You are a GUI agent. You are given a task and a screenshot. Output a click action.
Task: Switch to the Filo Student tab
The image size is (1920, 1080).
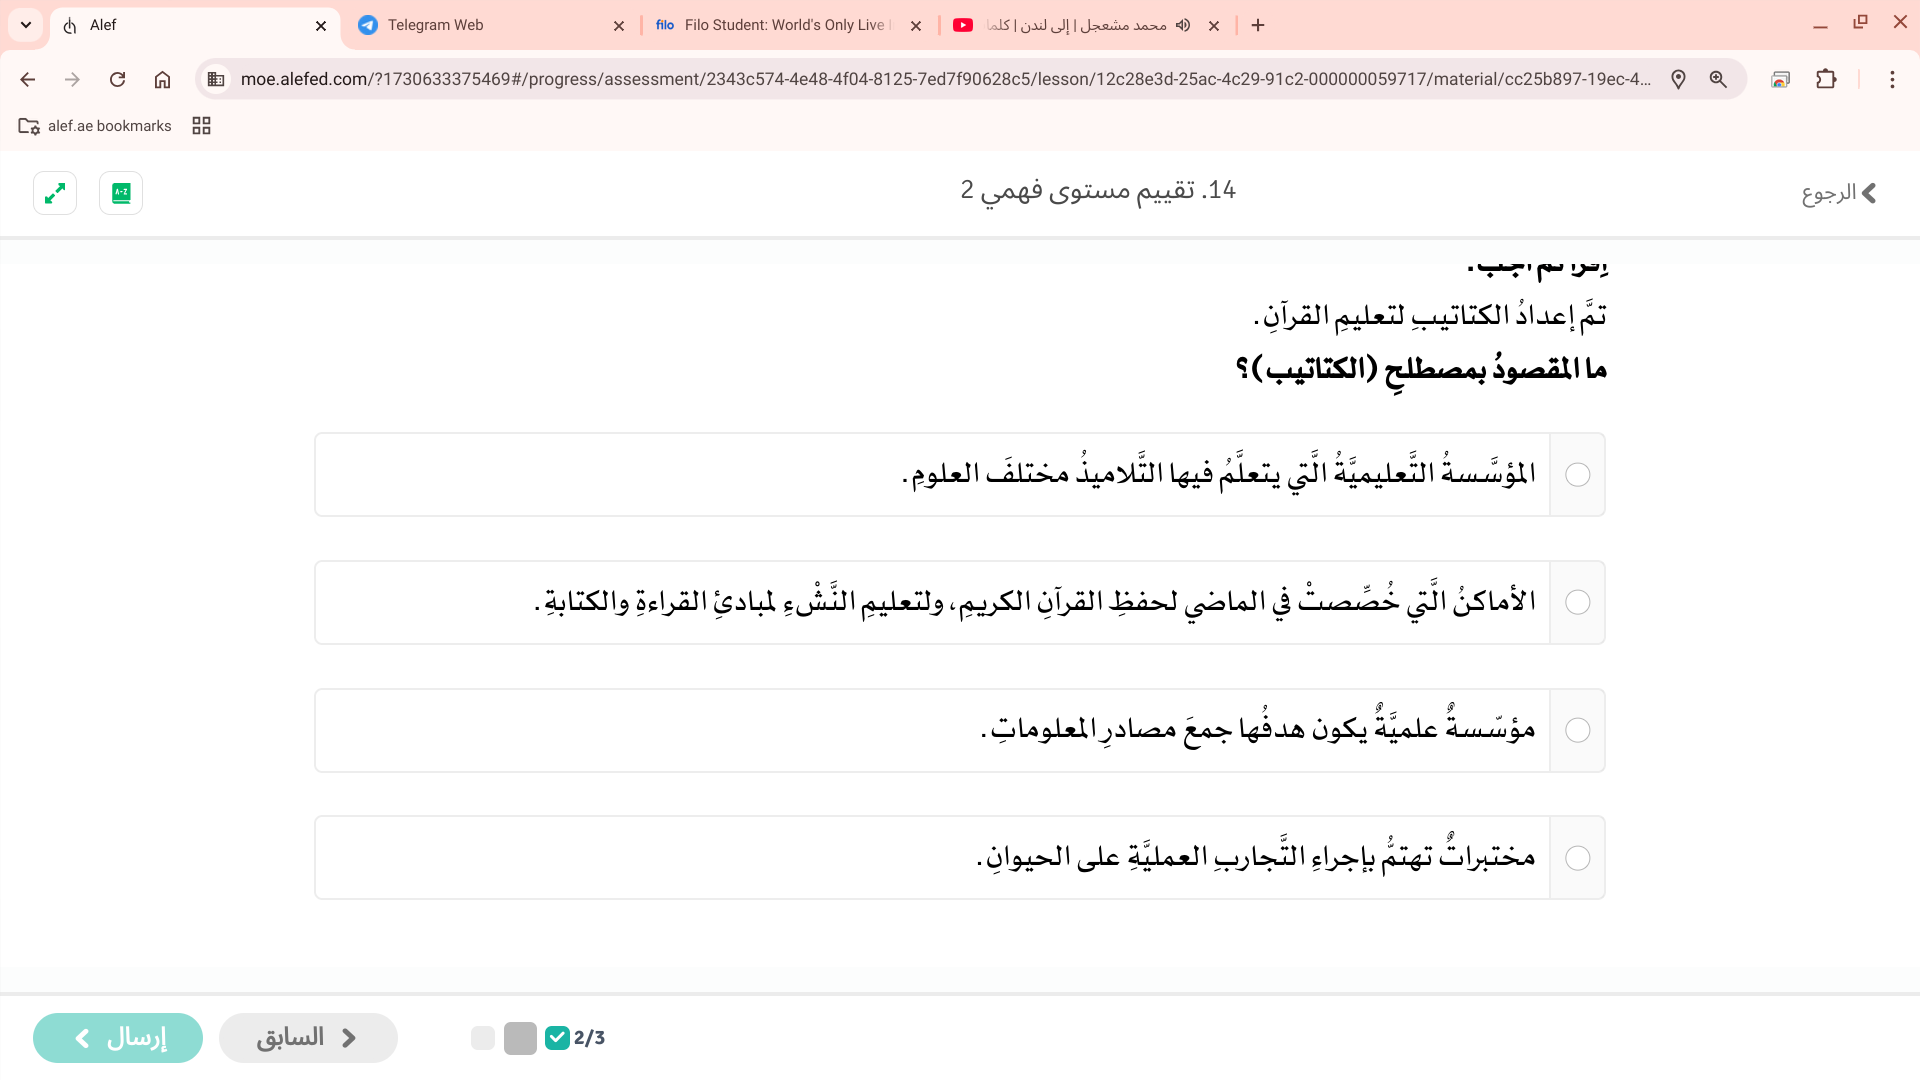[x=785, y=25]
